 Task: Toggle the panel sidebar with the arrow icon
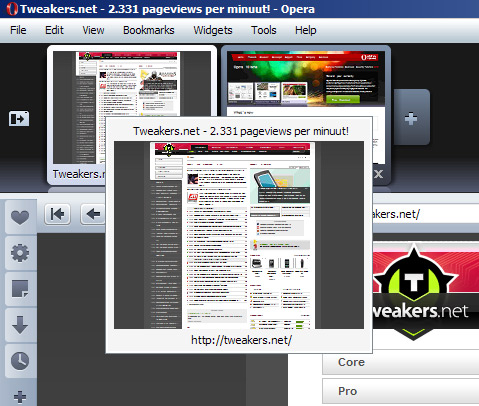point(19,119)
